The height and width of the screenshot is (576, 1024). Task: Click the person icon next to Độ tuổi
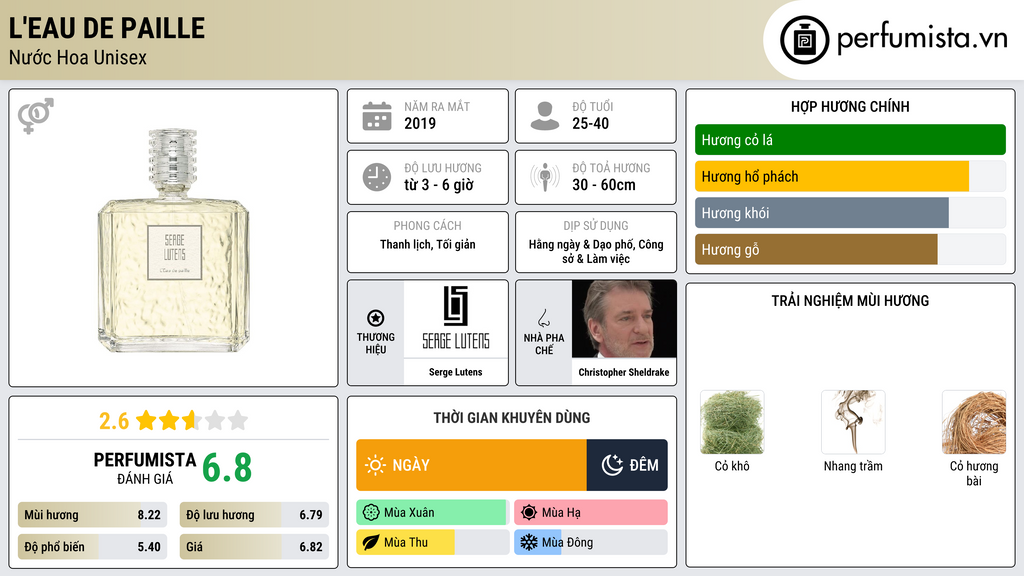pos(545,116)
